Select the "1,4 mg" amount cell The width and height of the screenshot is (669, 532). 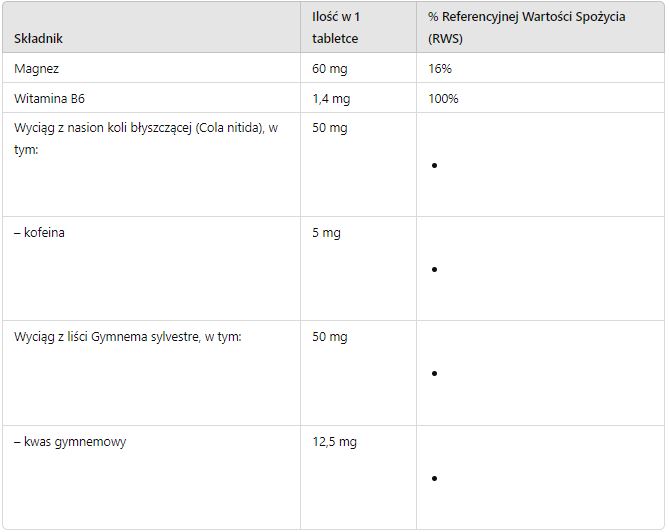[x=331, y=99]
